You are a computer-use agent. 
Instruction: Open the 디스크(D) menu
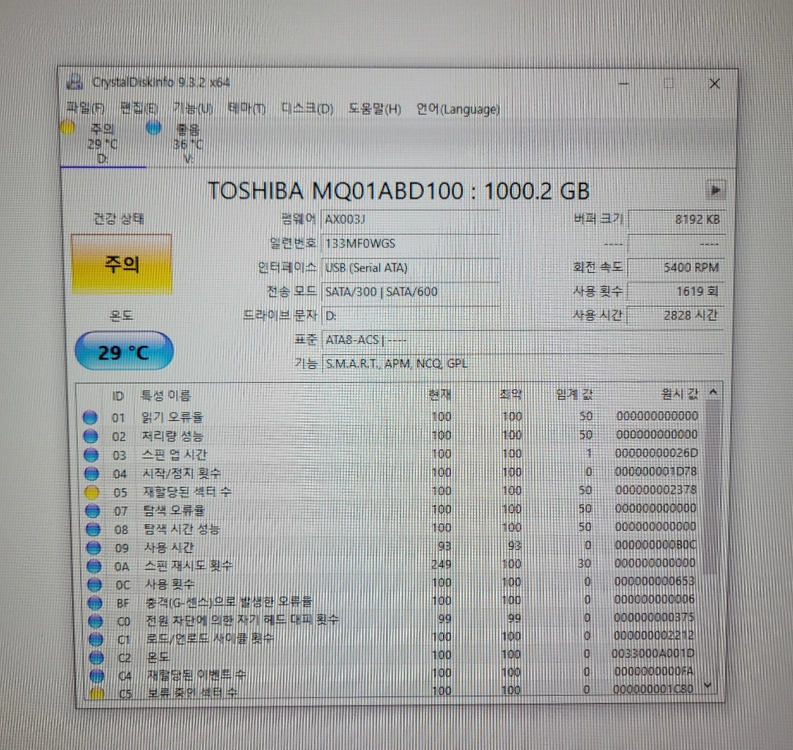pos(307,109)
